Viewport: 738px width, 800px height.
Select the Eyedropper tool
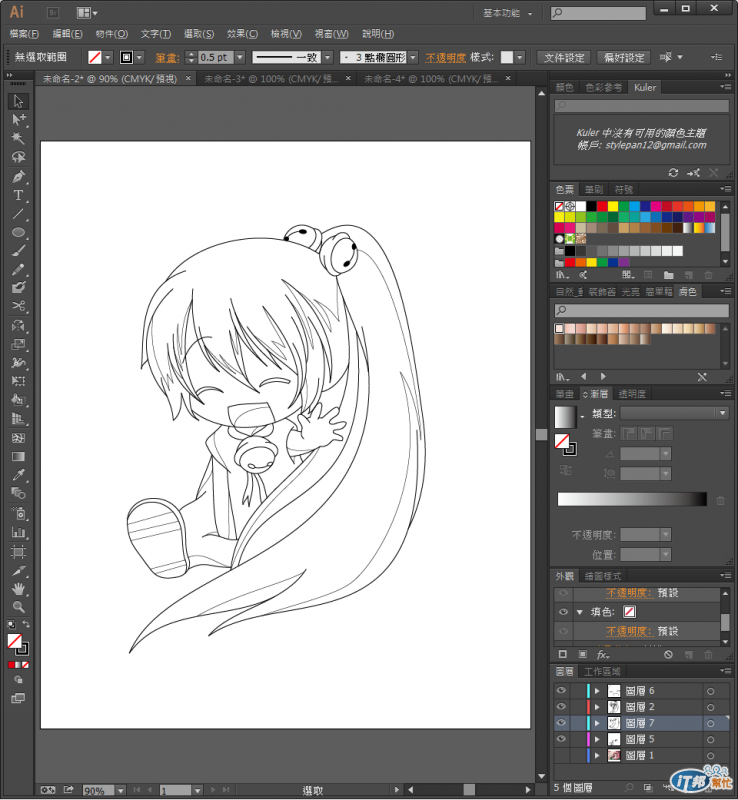[x=18, y=475]
